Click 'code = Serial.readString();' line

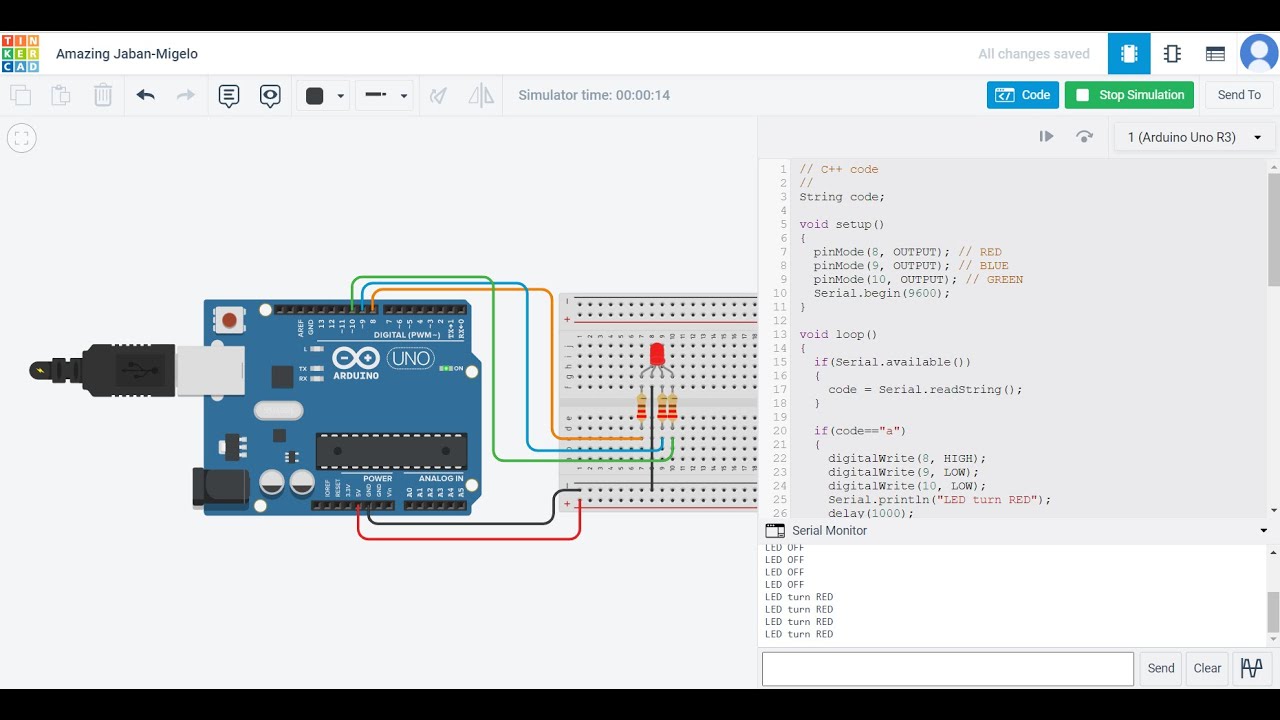925,389
